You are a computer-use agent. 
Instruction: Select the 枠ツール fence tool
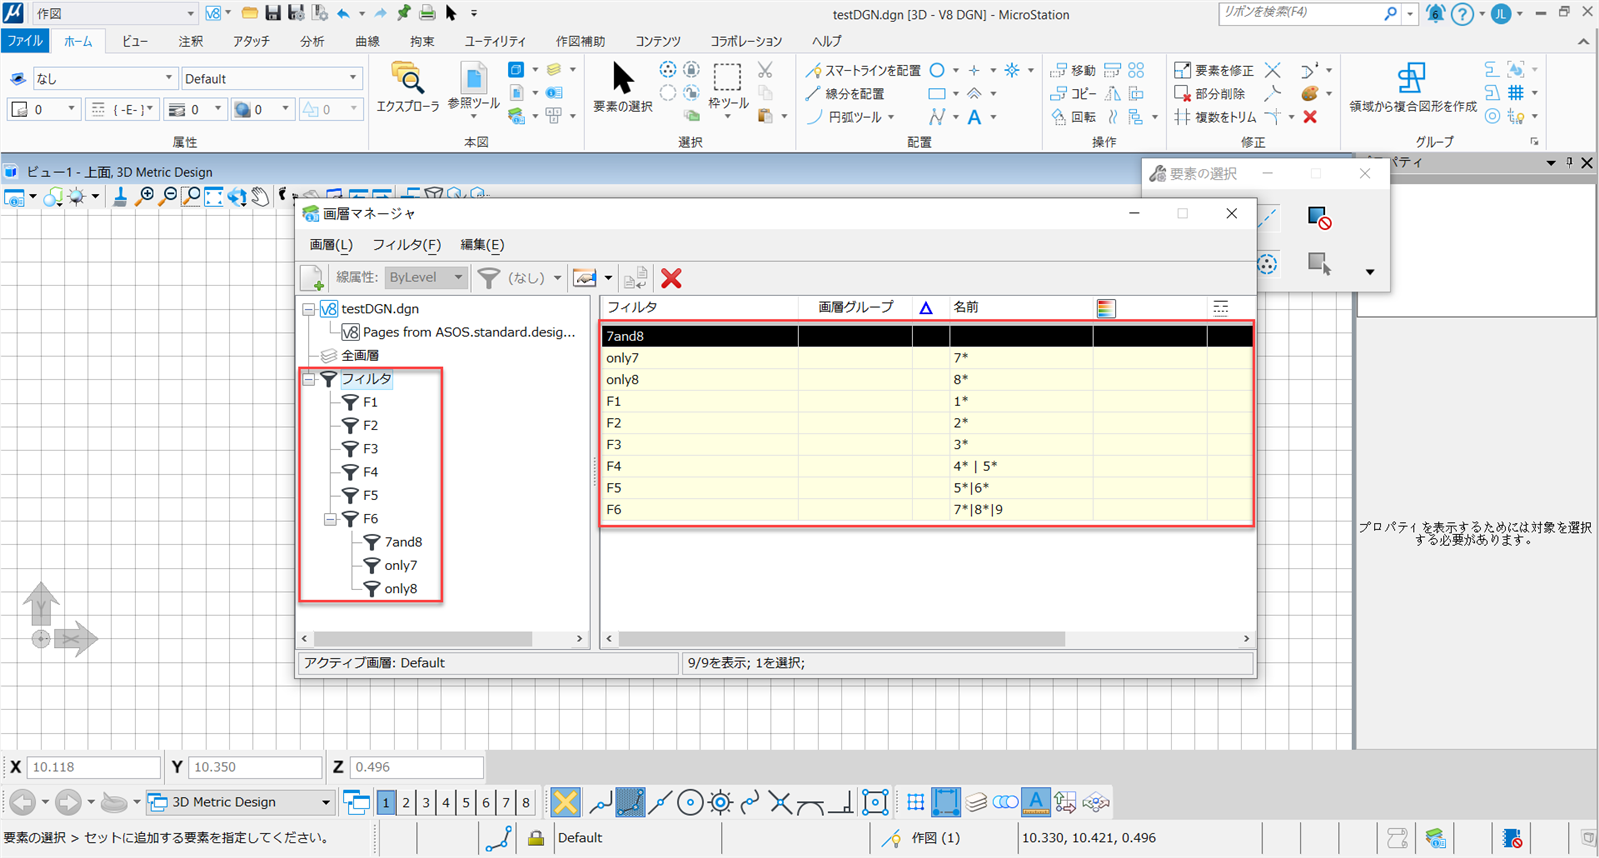(727, 87)
